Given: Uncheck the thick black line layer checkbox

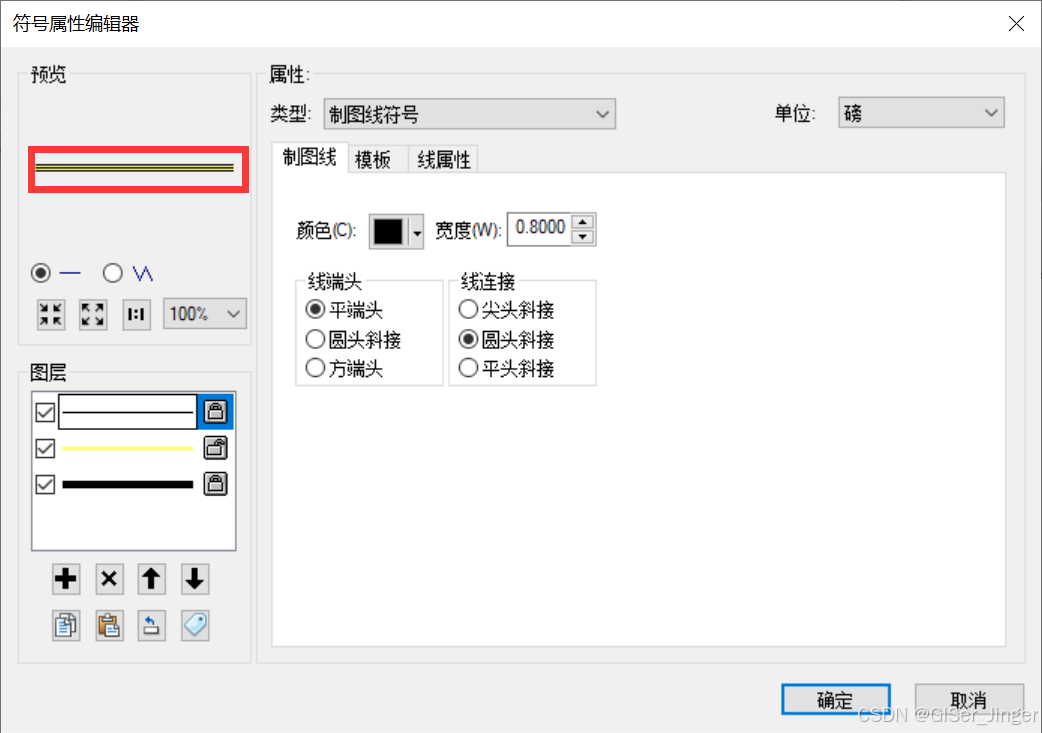Looking at the screenshot, I should [x=45, y=484].
